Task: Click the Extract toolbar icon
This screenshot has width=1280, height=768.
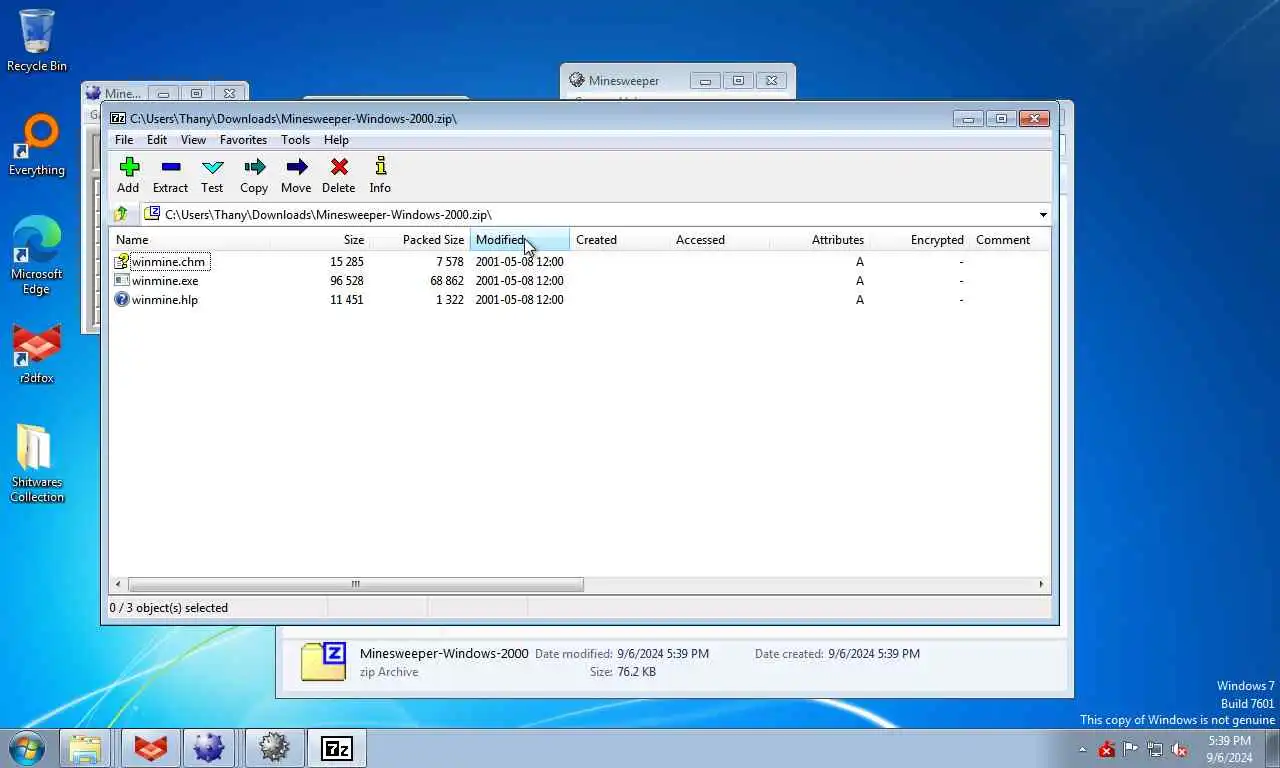Action: 170,167
